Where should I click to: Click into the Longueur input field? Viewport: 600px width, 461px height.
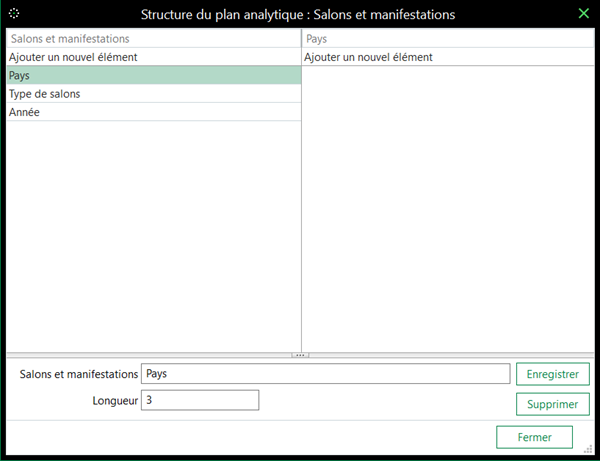pyautogui.click(x=200, y=400)
